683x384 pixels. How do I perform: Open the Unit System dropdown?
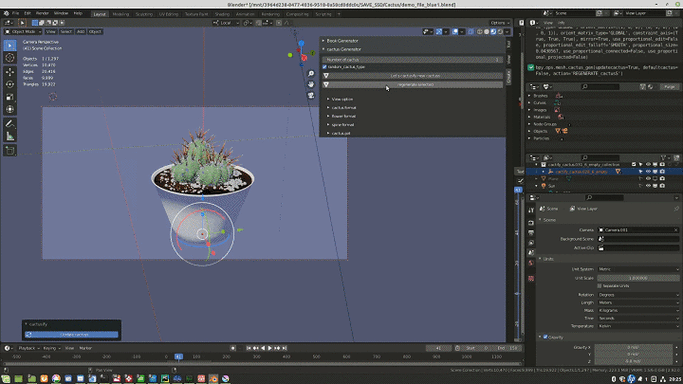638,269
